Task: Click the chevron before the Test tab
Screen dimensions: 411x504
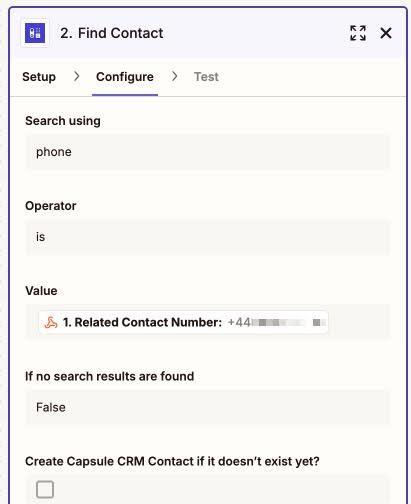Action: point(174,76)
